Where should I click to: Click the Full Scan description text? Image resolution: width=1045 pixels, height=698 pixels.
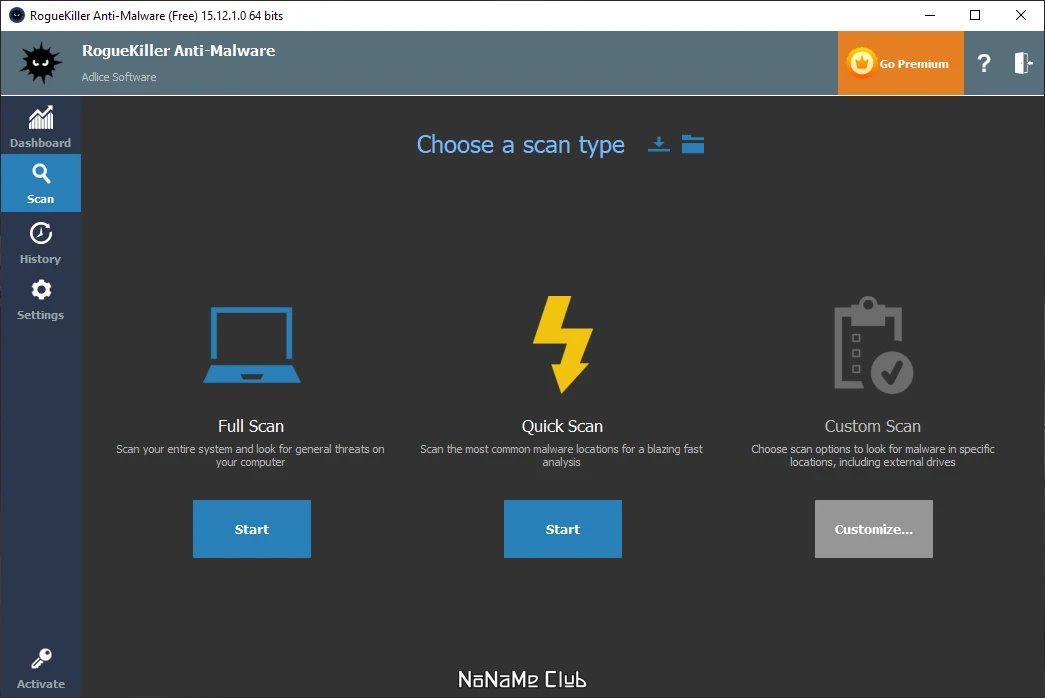tap(251, 455)
